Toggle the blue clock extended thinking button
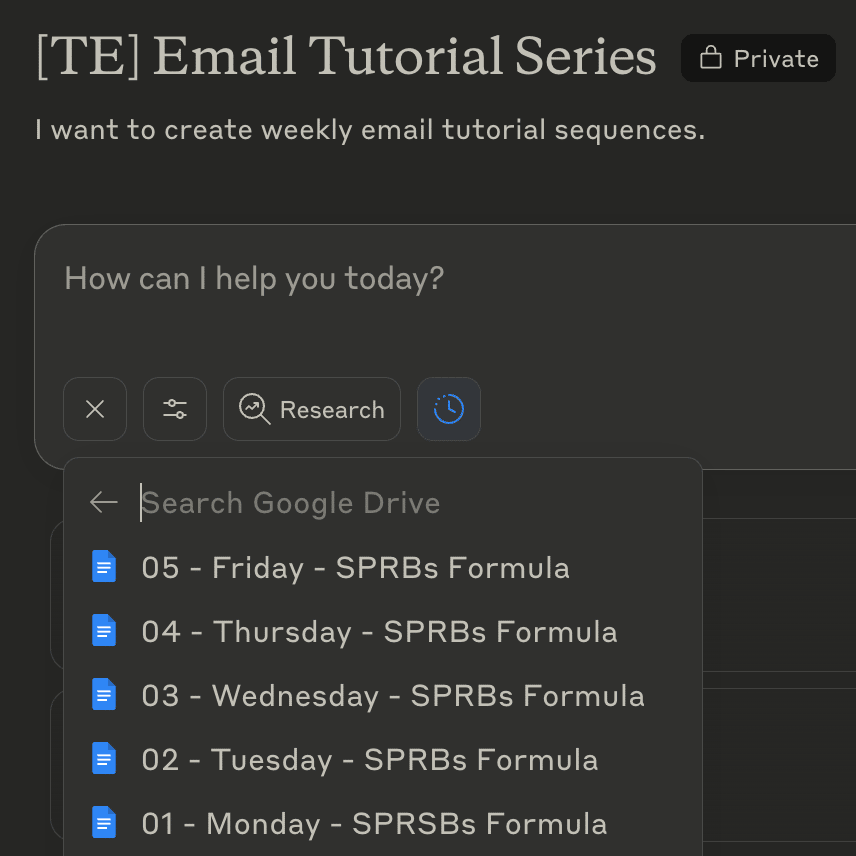Screen dimensions: 856x856 (449, 409)
